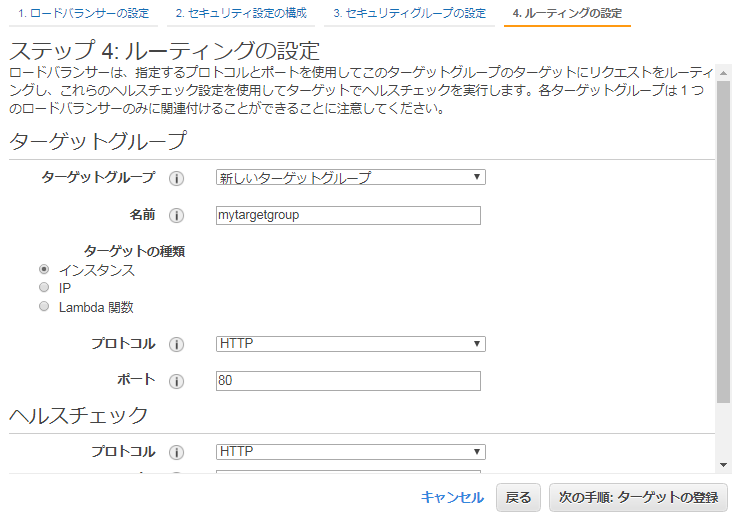
Task: Click 次の手順: ターゲットの登録 button
Action: coord(638,497)
